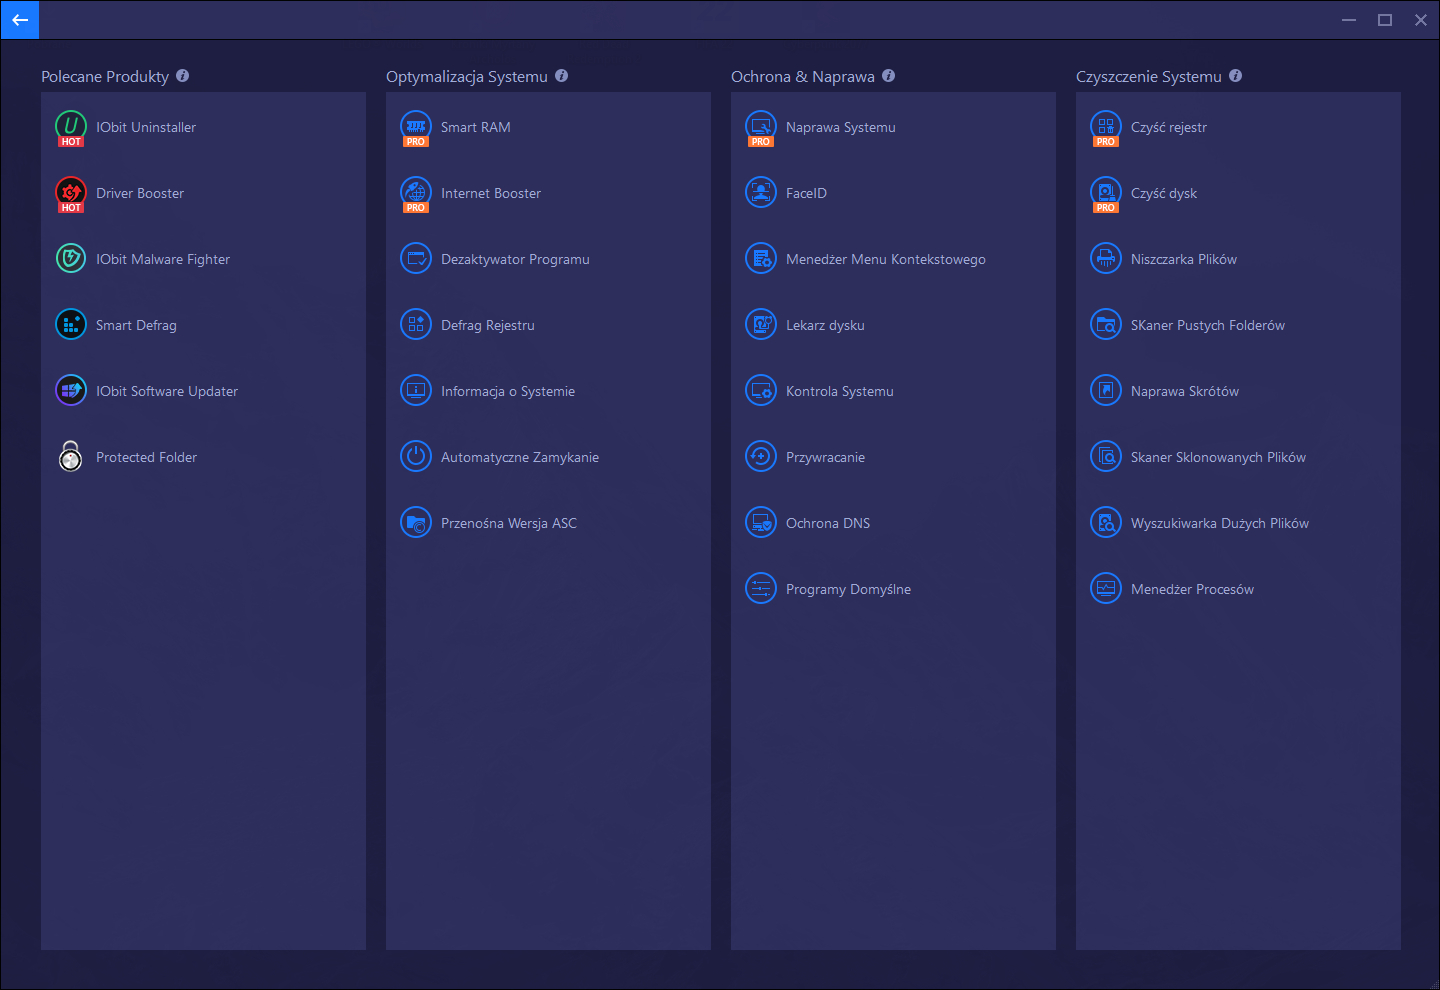Launch Naprawa Systemu icon
Screen dimensions: 1440x990
coord(761,126)
